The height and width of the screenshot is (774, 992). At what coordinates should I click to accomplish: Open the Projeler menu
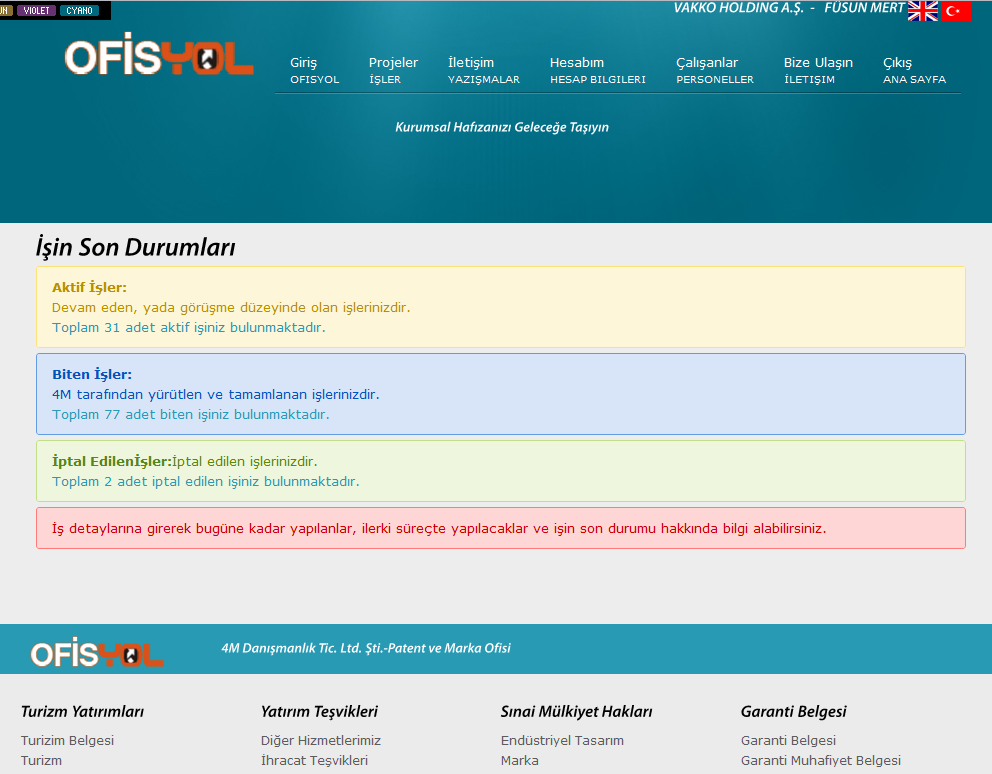click(x=393, y=70)
